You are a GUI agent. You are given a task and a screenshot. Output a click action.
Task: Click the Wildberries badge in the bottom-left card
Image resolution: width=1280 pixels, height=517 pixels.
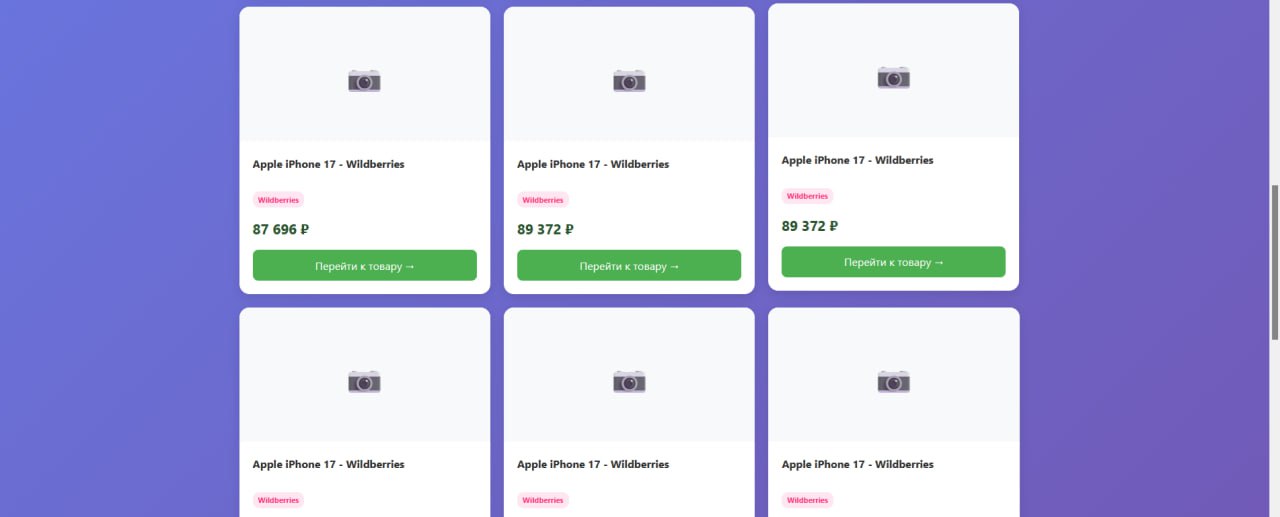pos(278,500)
